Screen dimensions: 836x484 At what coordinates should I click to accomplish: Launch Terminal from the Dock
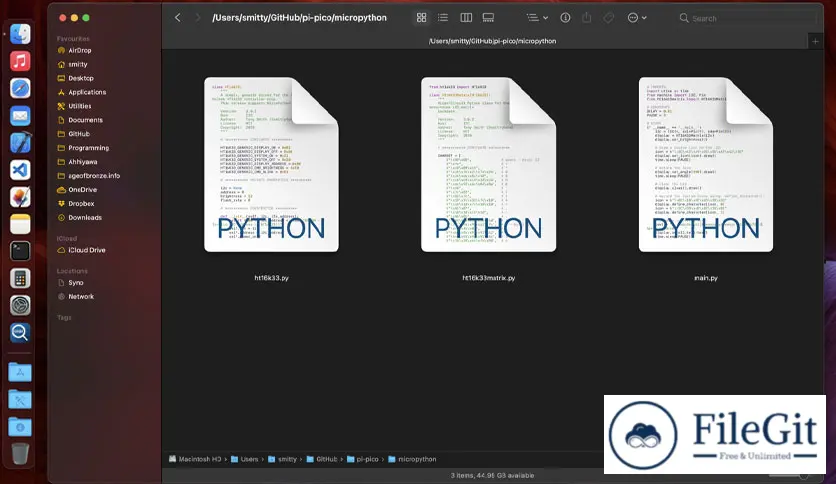(x=20, y=251)
